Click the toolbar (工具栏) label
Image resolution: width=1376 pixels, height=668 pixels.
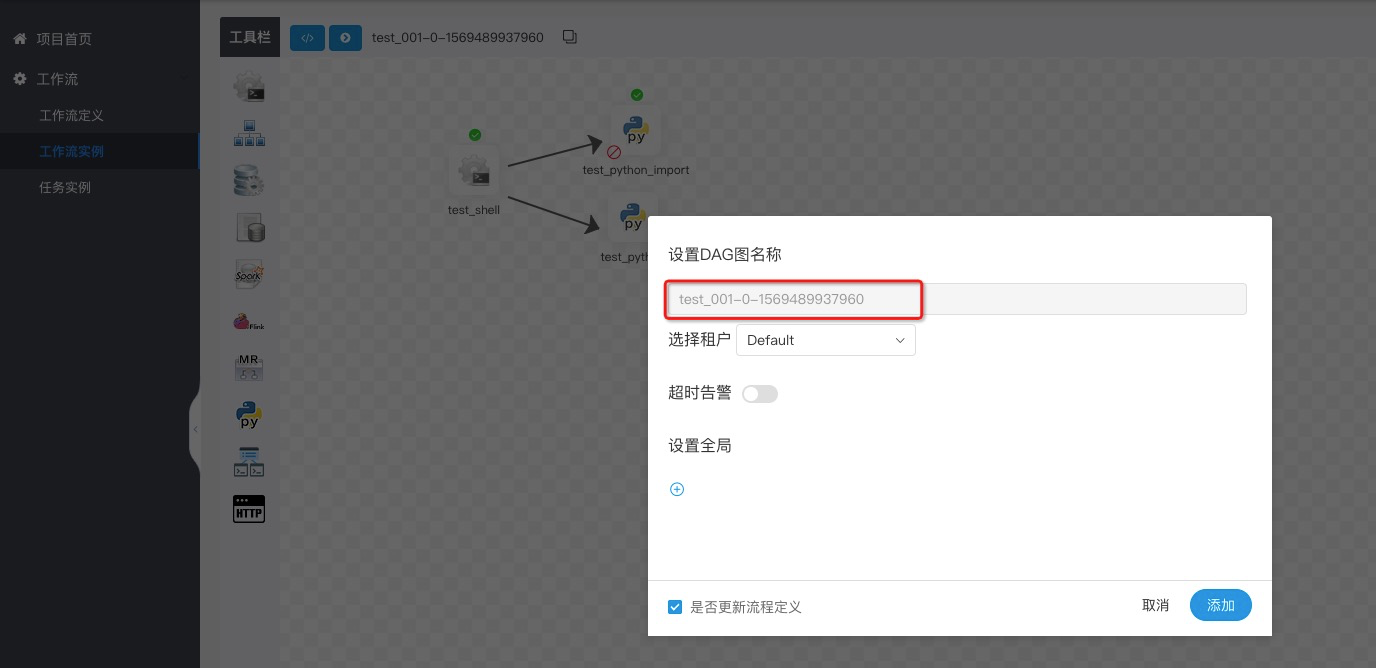point(250,37)
